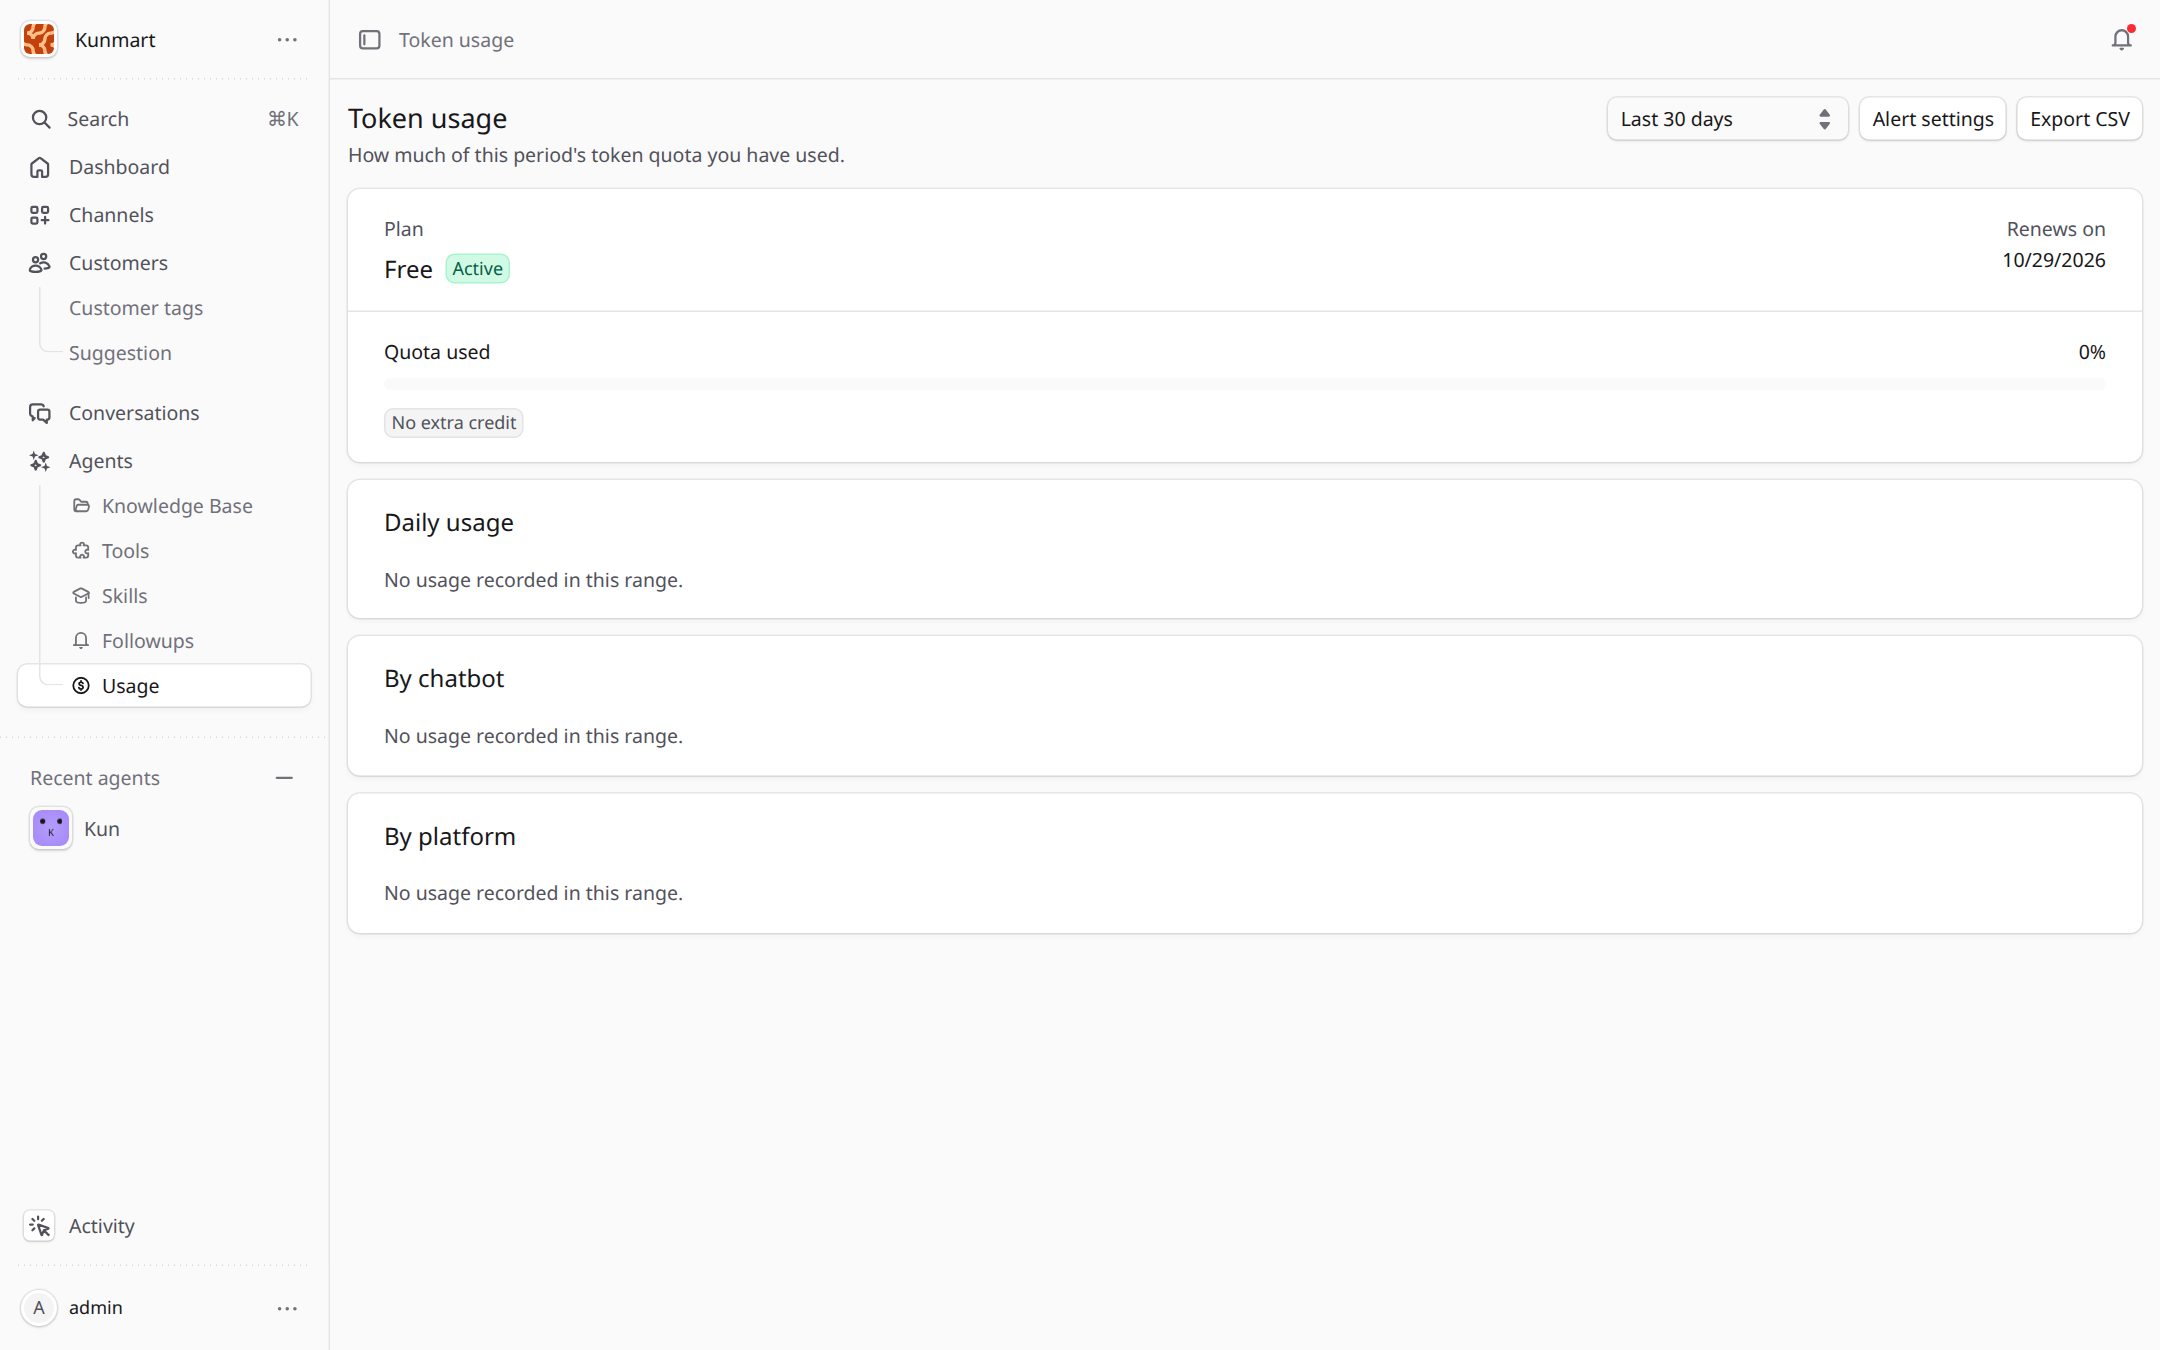This screenshot has width=2160, height=1350.
Task: Click the By platform heading
Action: coord(450,837)
